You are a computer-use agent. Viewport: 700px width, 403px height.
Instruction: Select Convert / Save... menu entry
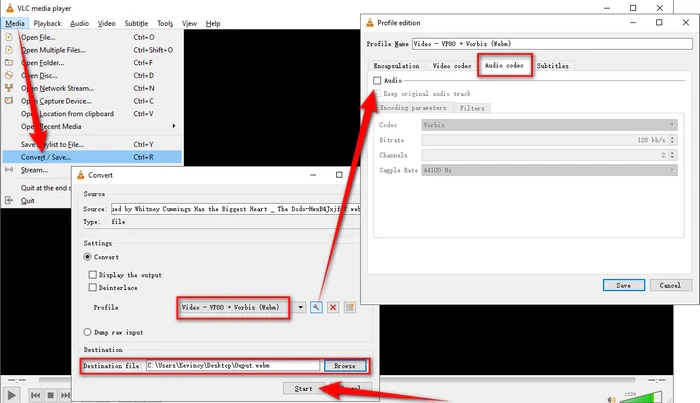coord(92,157)
